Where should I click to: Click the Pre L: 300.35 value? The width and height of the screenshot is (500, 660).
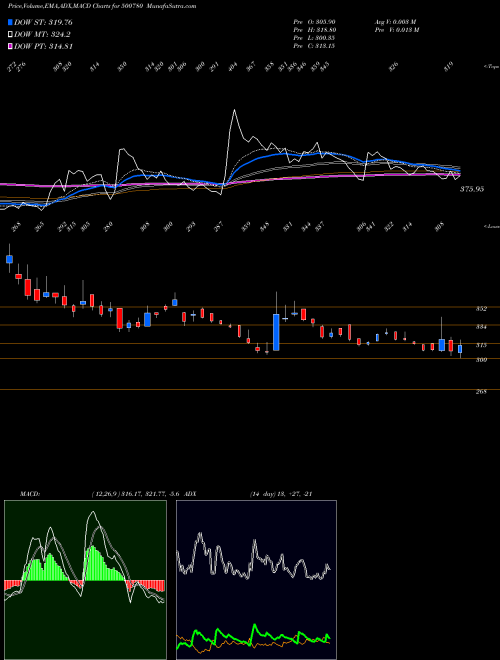[314, 38]
